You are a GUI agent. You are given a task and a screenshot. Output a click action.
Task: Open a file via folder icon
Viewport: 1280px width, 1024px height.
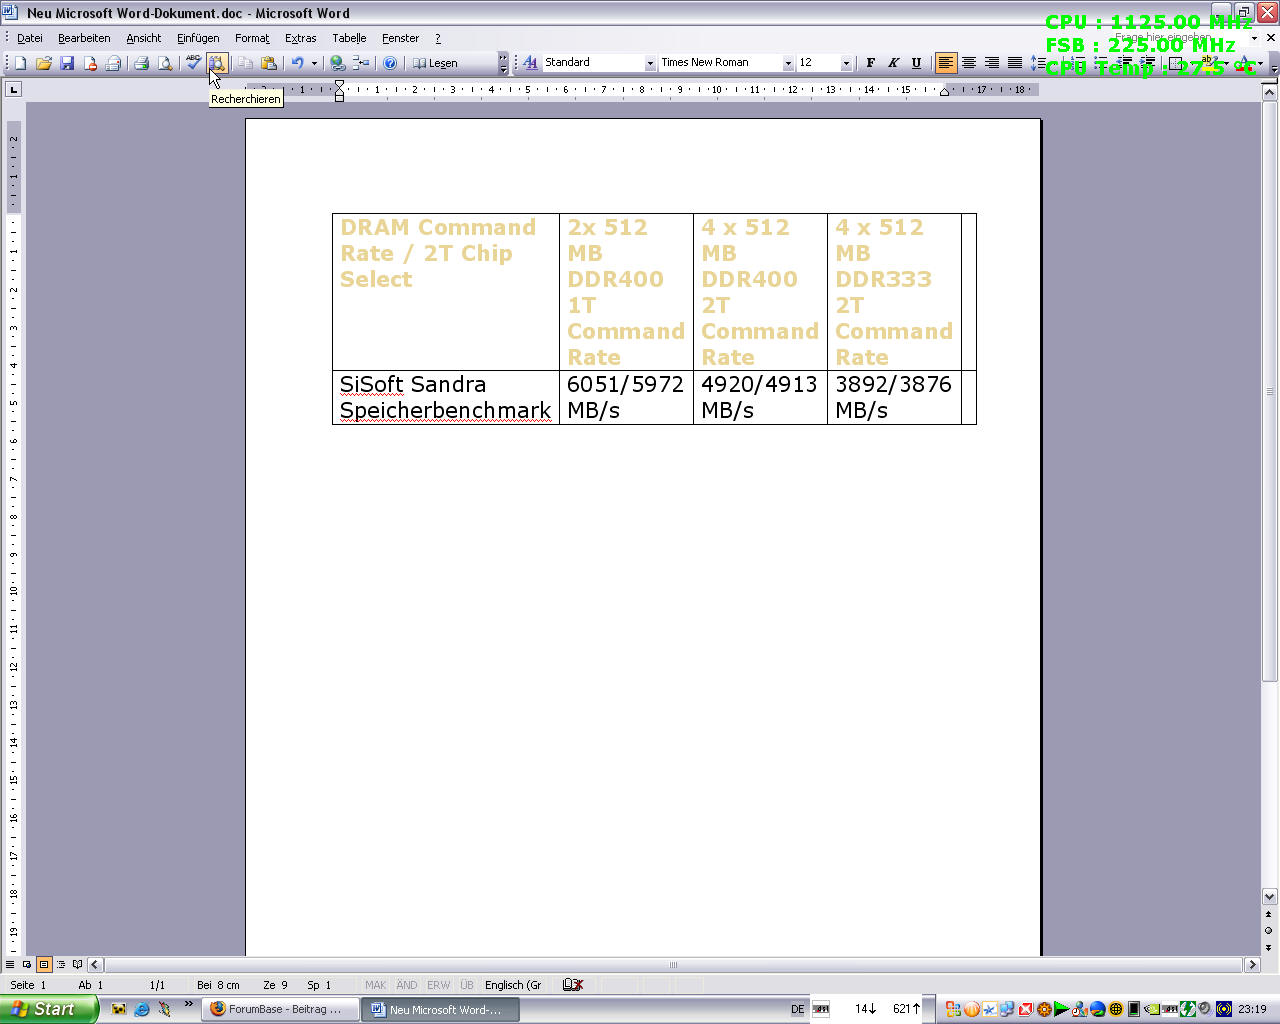tap(44, 63)
